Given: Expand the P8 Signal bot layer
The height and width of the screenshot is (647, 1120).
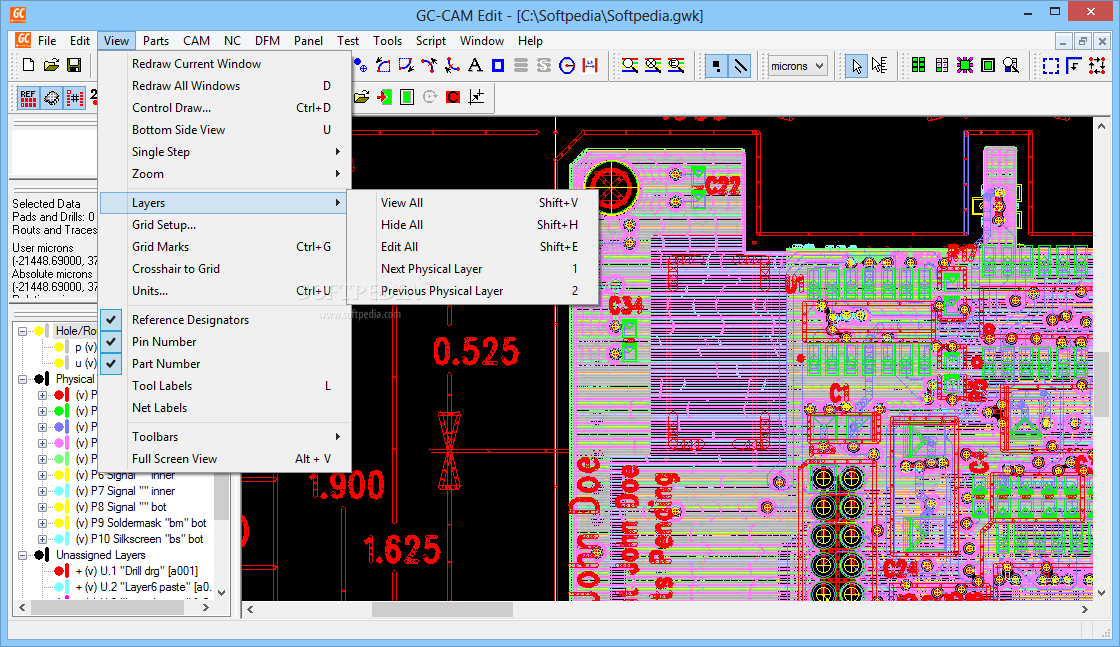Looking at the screenshot, I should click(x=42, y=507).
